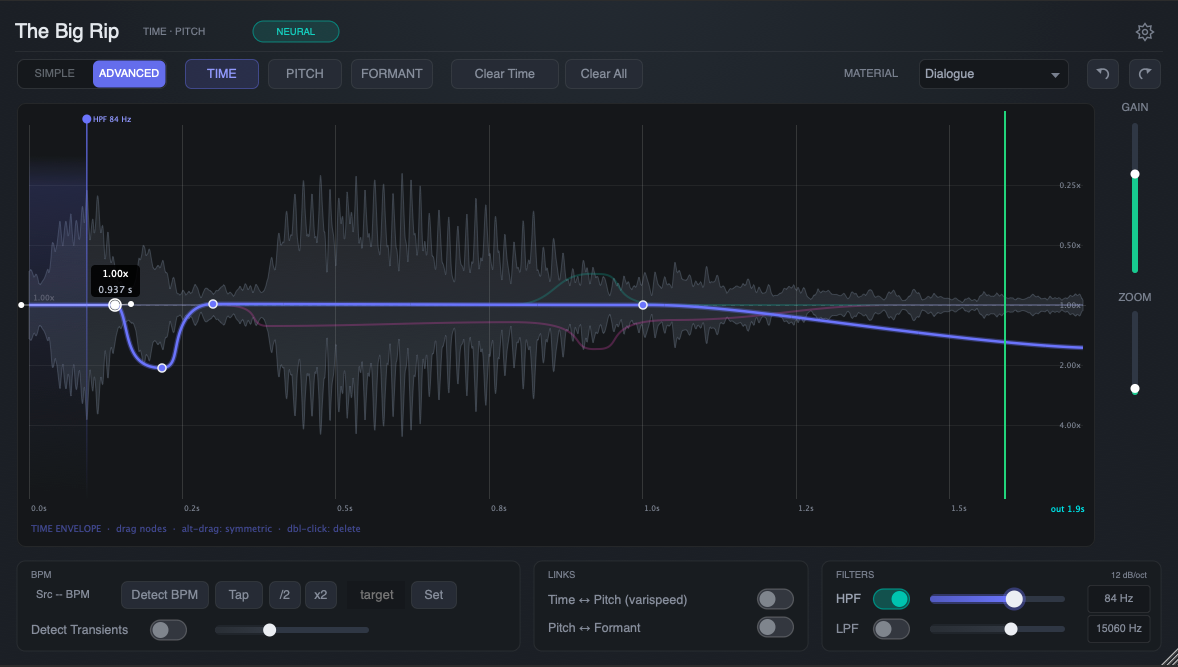
Task: Click the Clear Time button
Action: pos(505,74)
